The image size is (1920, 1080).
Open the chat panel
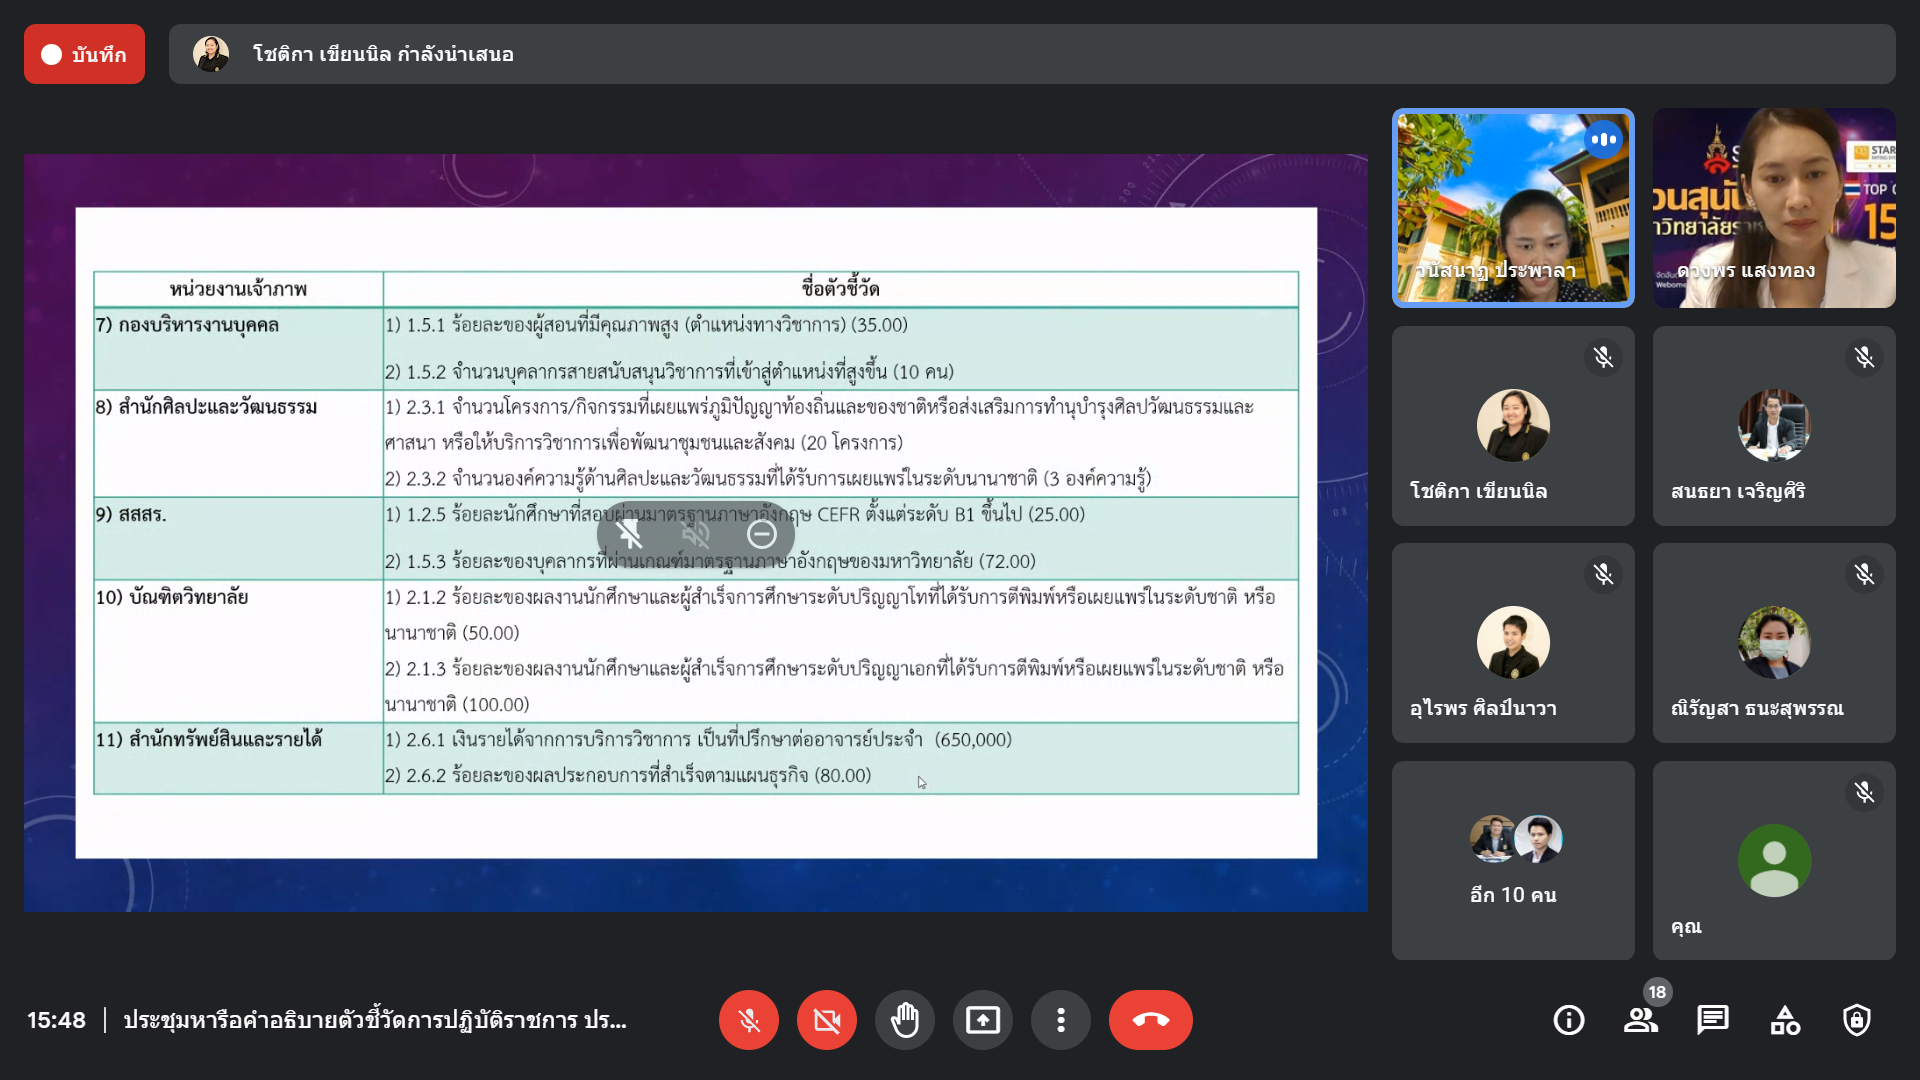1712,1020
